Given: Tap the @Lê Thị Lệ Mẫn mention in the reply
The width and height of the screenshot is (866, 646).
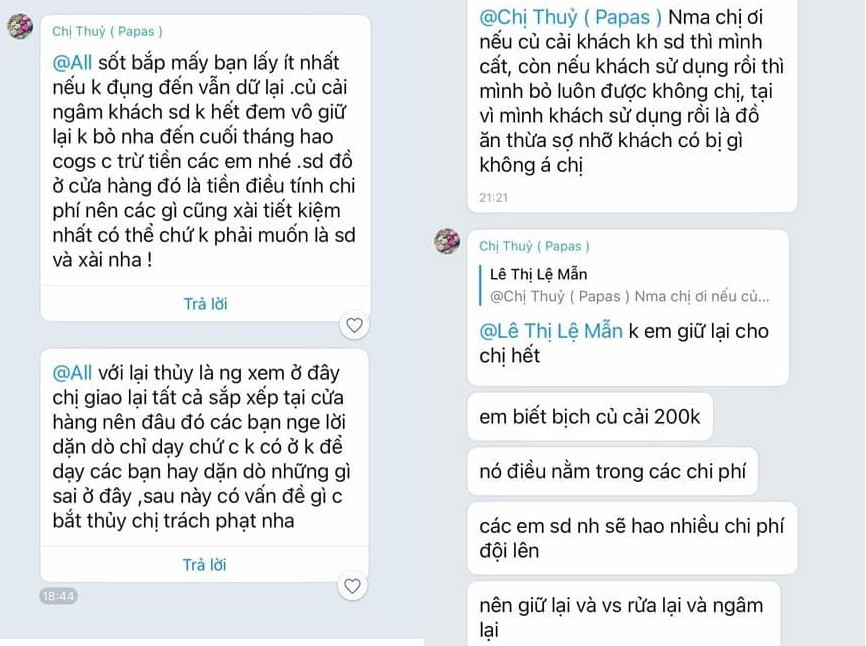Looking at the screenshot, I should point(553,331).
